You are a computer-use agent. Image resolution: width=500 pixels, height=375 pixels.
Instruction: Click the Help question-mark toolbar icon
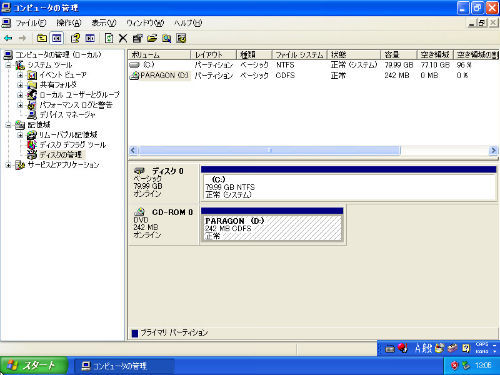[x=75, y=38]
